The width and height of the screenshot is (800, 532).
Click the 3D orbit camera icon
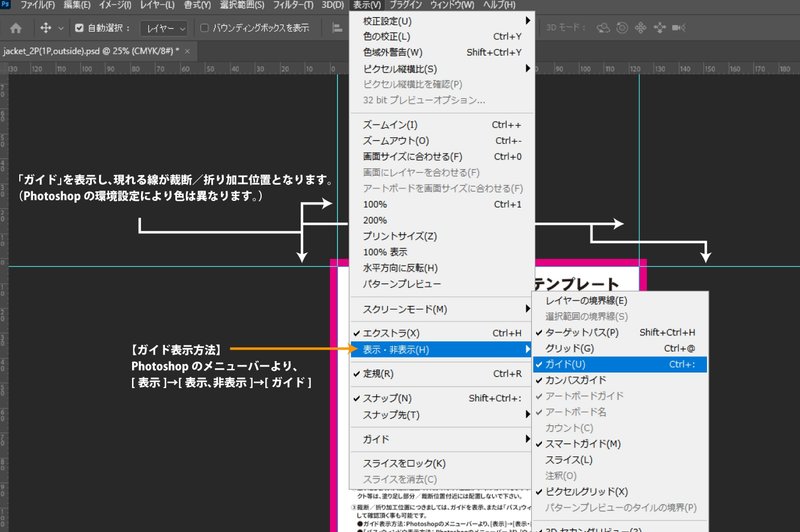(603, 28)
